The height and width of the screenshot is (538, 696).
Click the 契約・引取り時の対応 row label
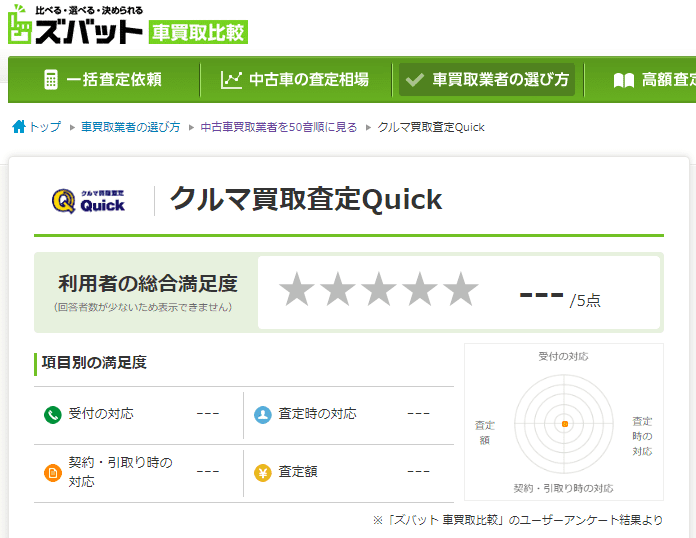click(x=120, y=472)
